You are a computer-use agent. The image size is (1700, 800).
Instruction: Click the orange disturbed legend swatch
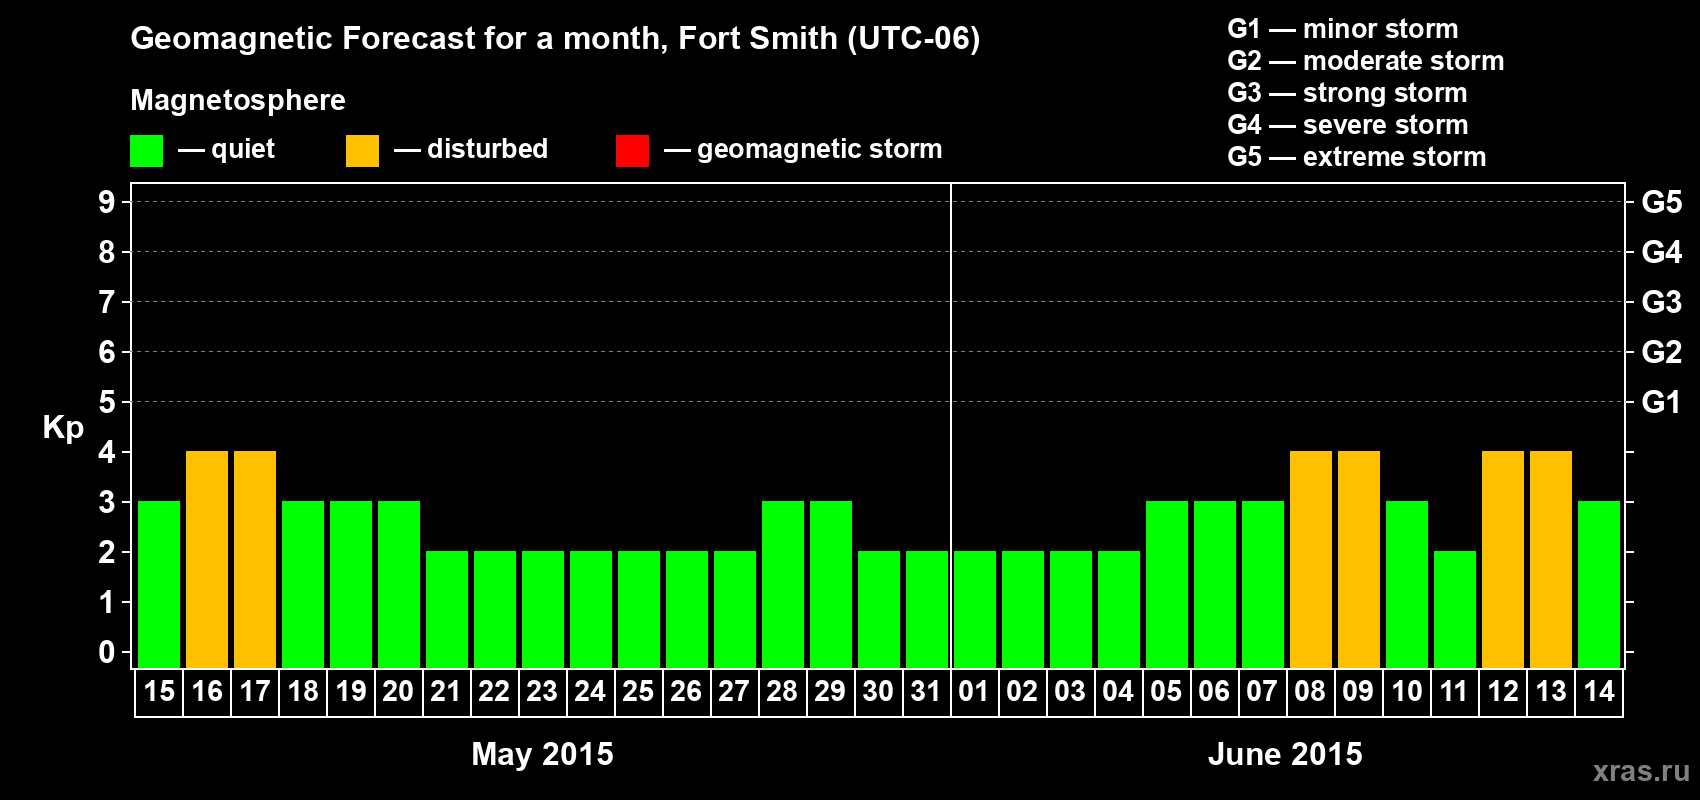point(362,151)
